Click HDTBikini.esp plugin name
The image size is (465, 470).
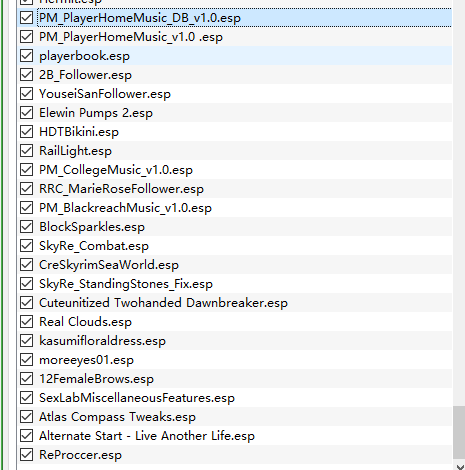tap(79, 132)
